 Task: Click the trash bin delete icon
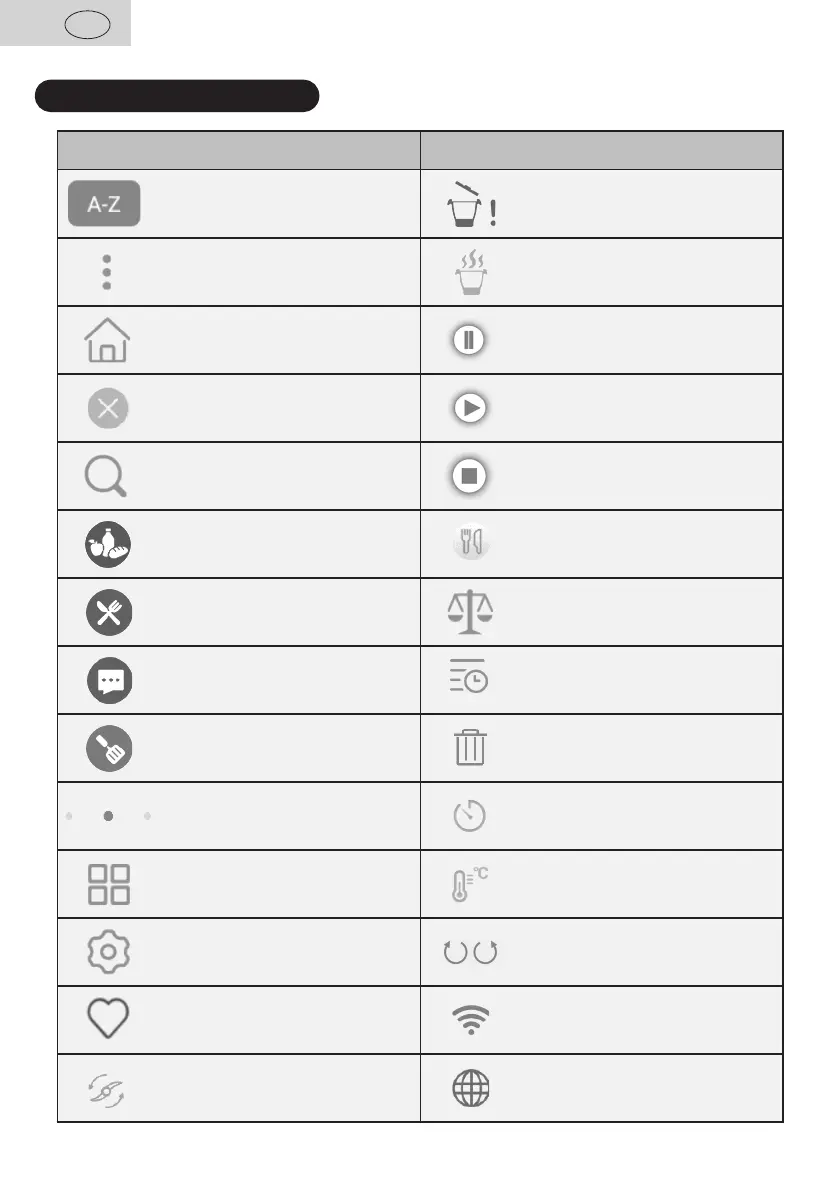[x=470, y=748]
